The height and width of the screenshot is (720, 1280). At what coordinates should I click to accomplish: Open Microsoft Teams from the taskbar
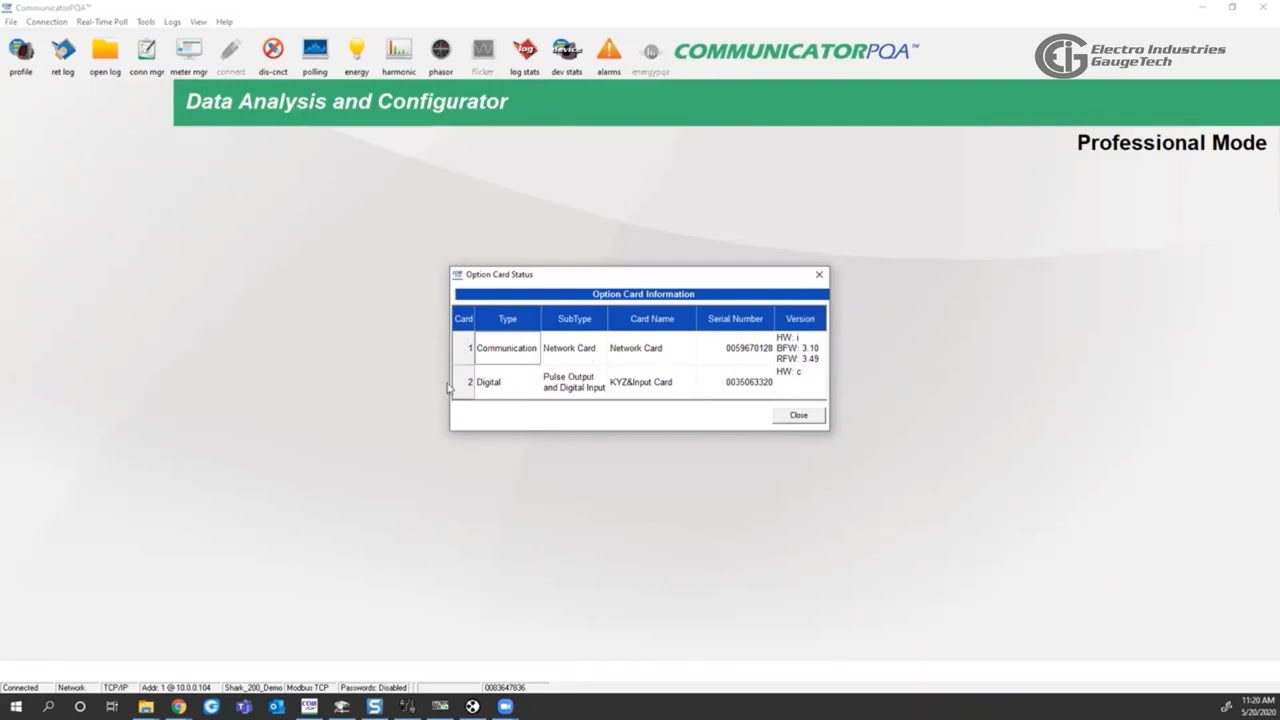(x=244, y=706)
